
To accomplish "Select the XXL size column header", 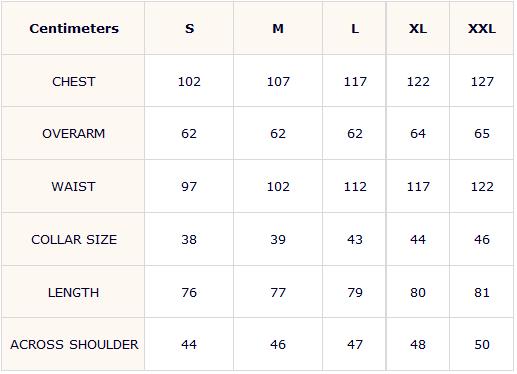I will pos(482,28).
